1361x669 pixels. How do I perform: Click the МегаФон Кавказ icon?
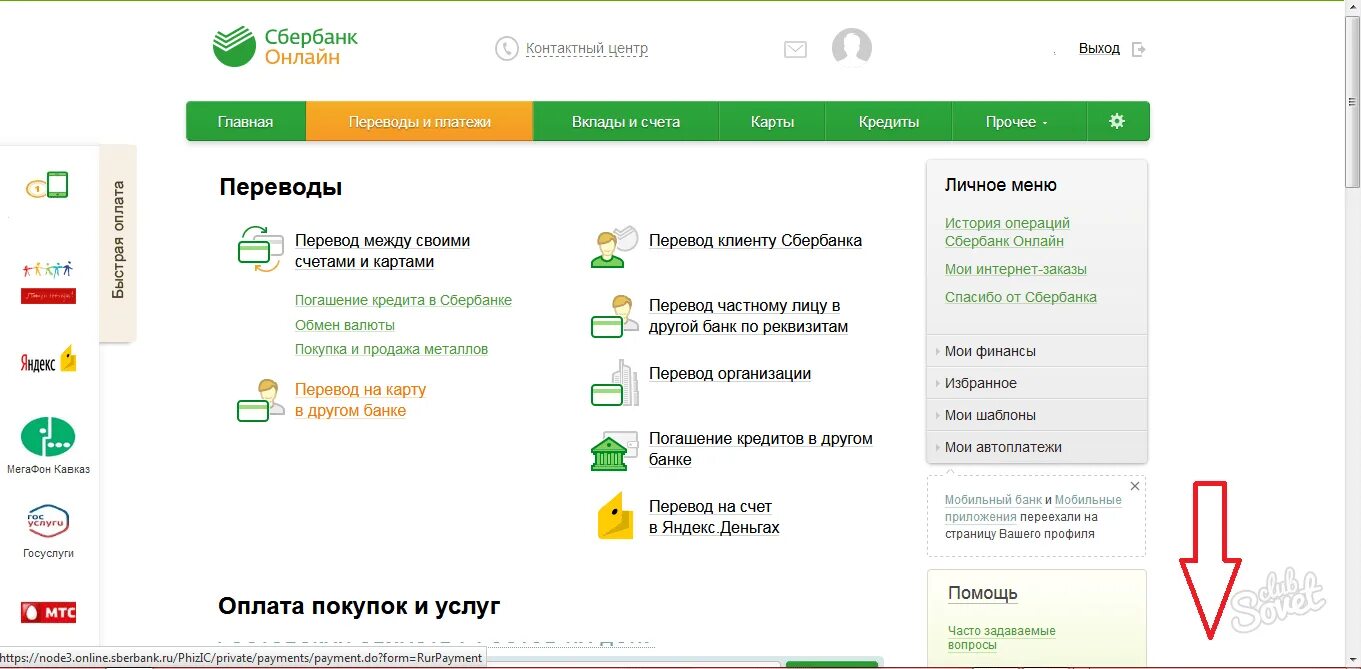pyautogui.click(x=48, y=437)
